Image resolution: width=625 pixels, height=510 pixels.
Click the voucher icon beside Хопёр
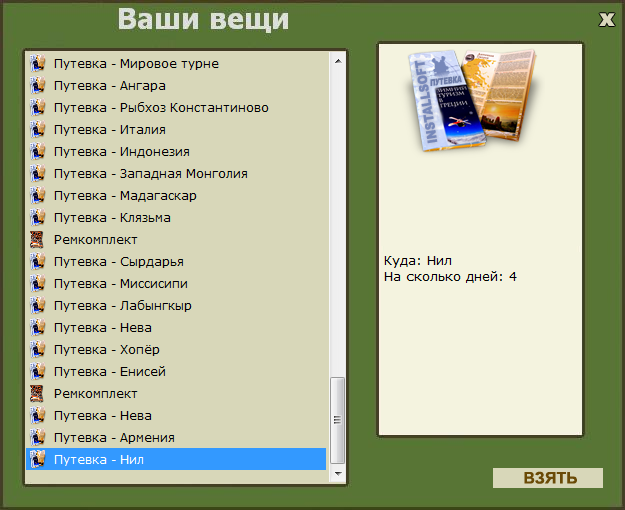click(x=37, y=350)
